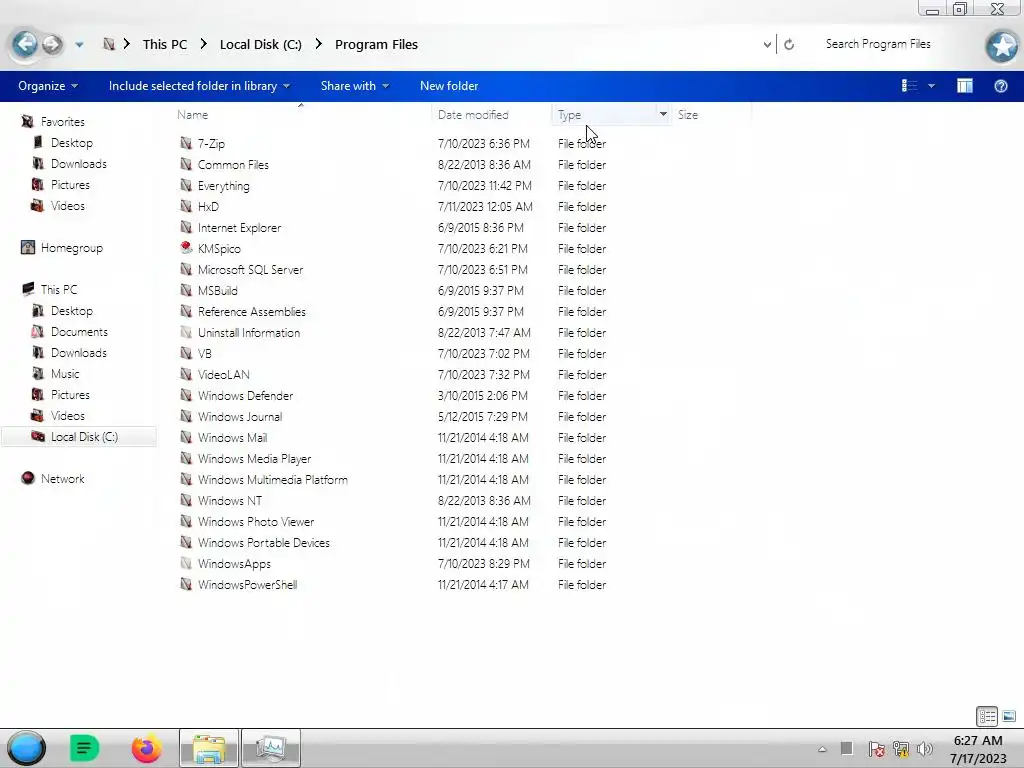Viewport: 1024px width, 768px height.
Task: Click the New folder button
Action: (449, 86)
